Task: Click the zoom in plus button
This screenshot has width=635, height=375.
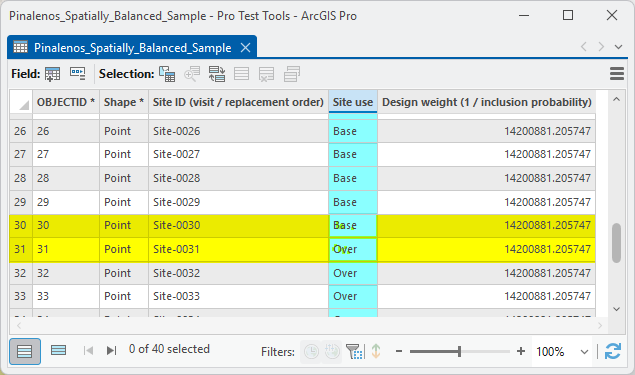Action: click(x=521, y=352)
